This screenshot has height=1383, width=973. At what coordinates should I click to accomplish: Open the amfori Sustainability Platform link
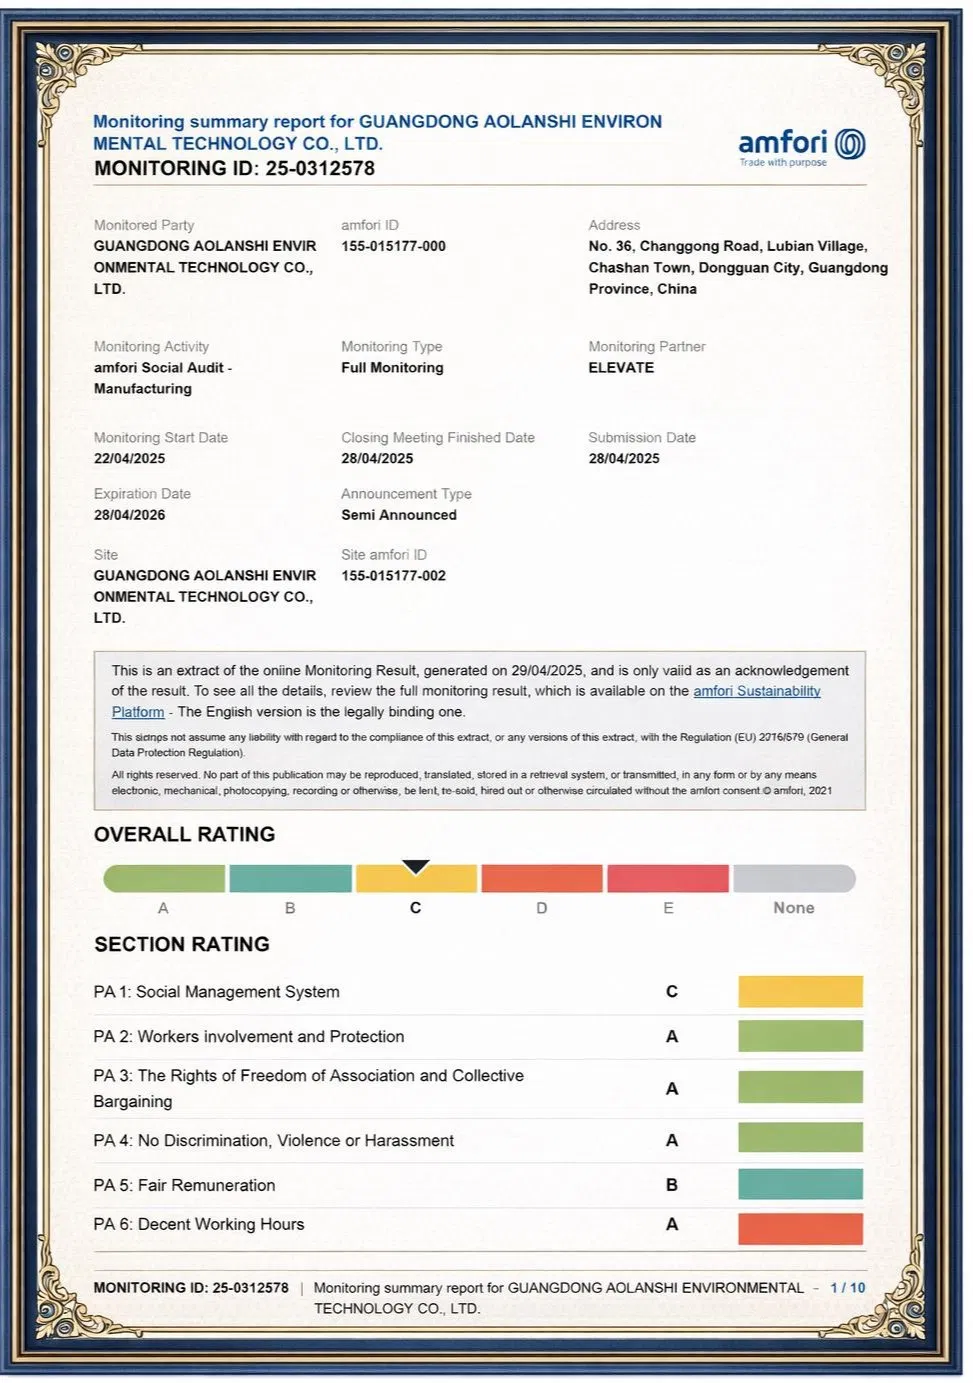756,691
